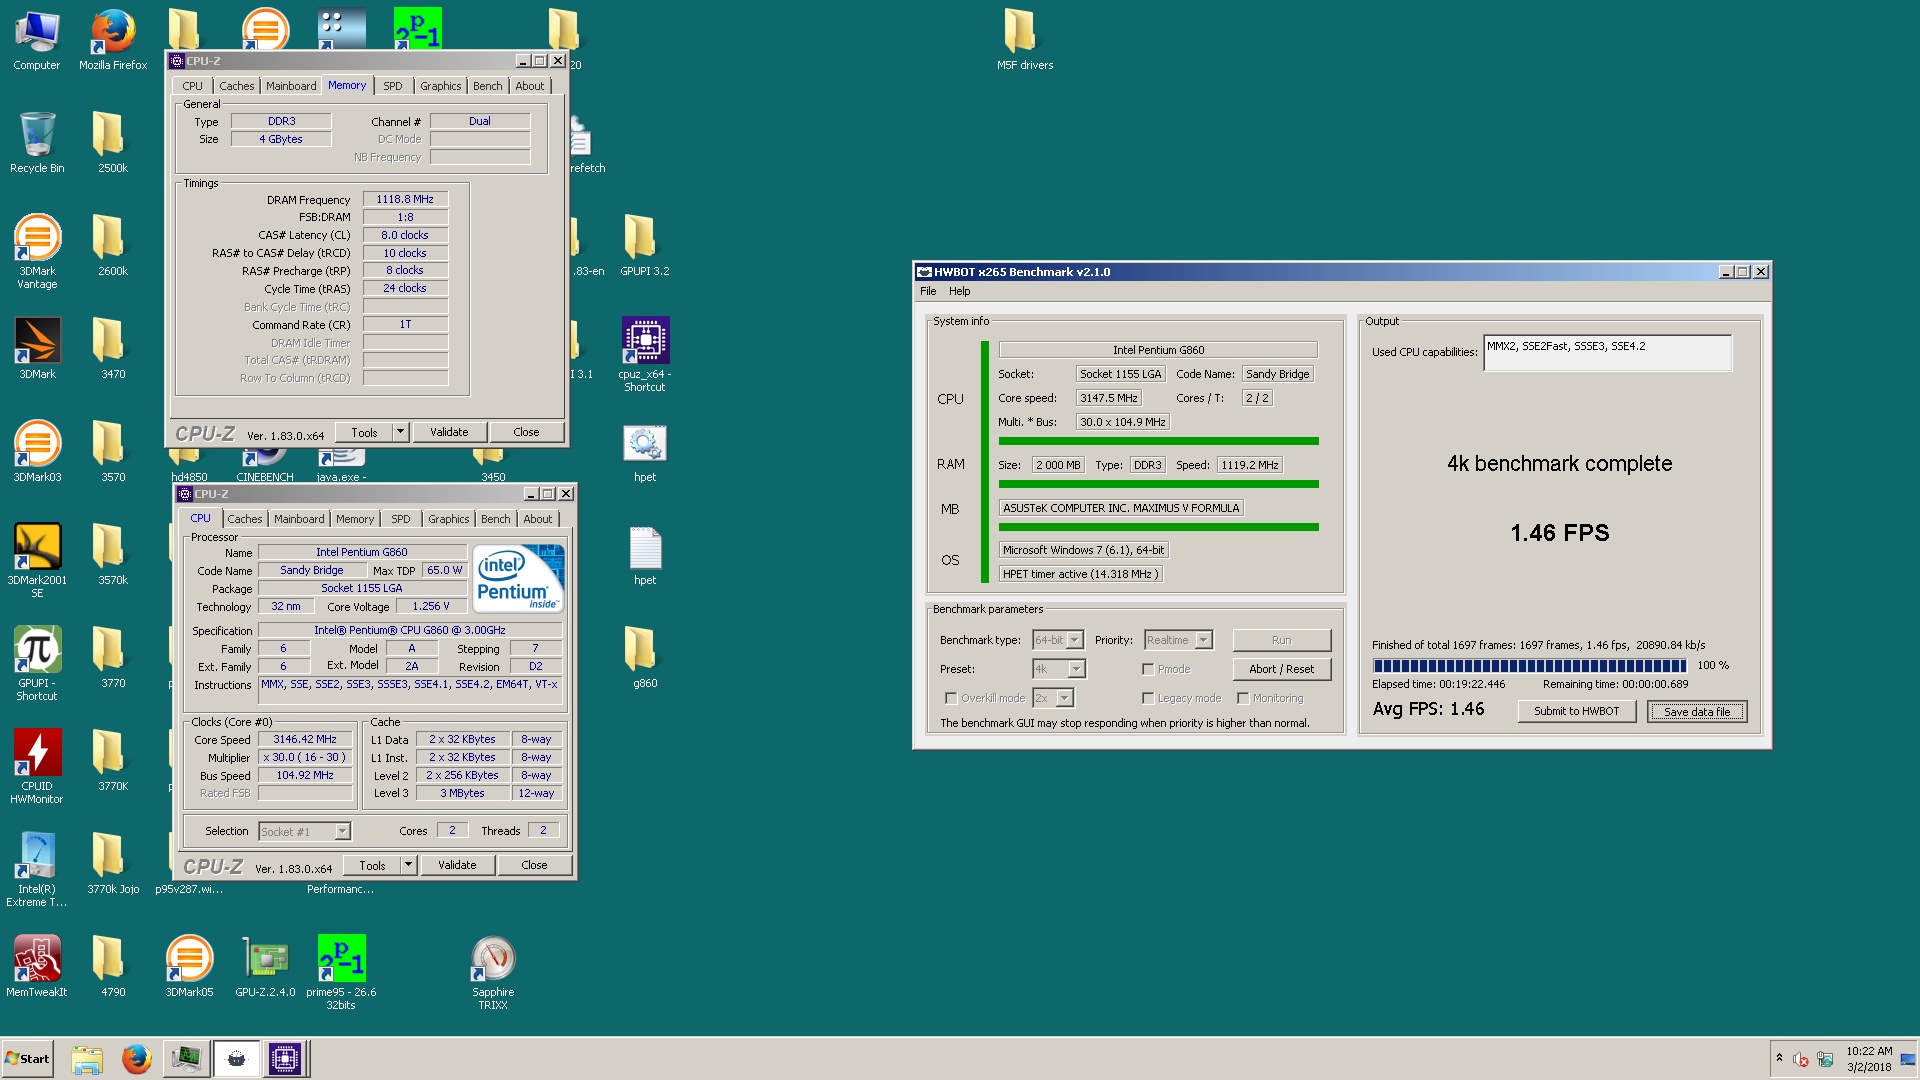Click the Tools button in the lower CPU-Z window
This screenshot has width=1920, height=1080.
coord(372,865)
